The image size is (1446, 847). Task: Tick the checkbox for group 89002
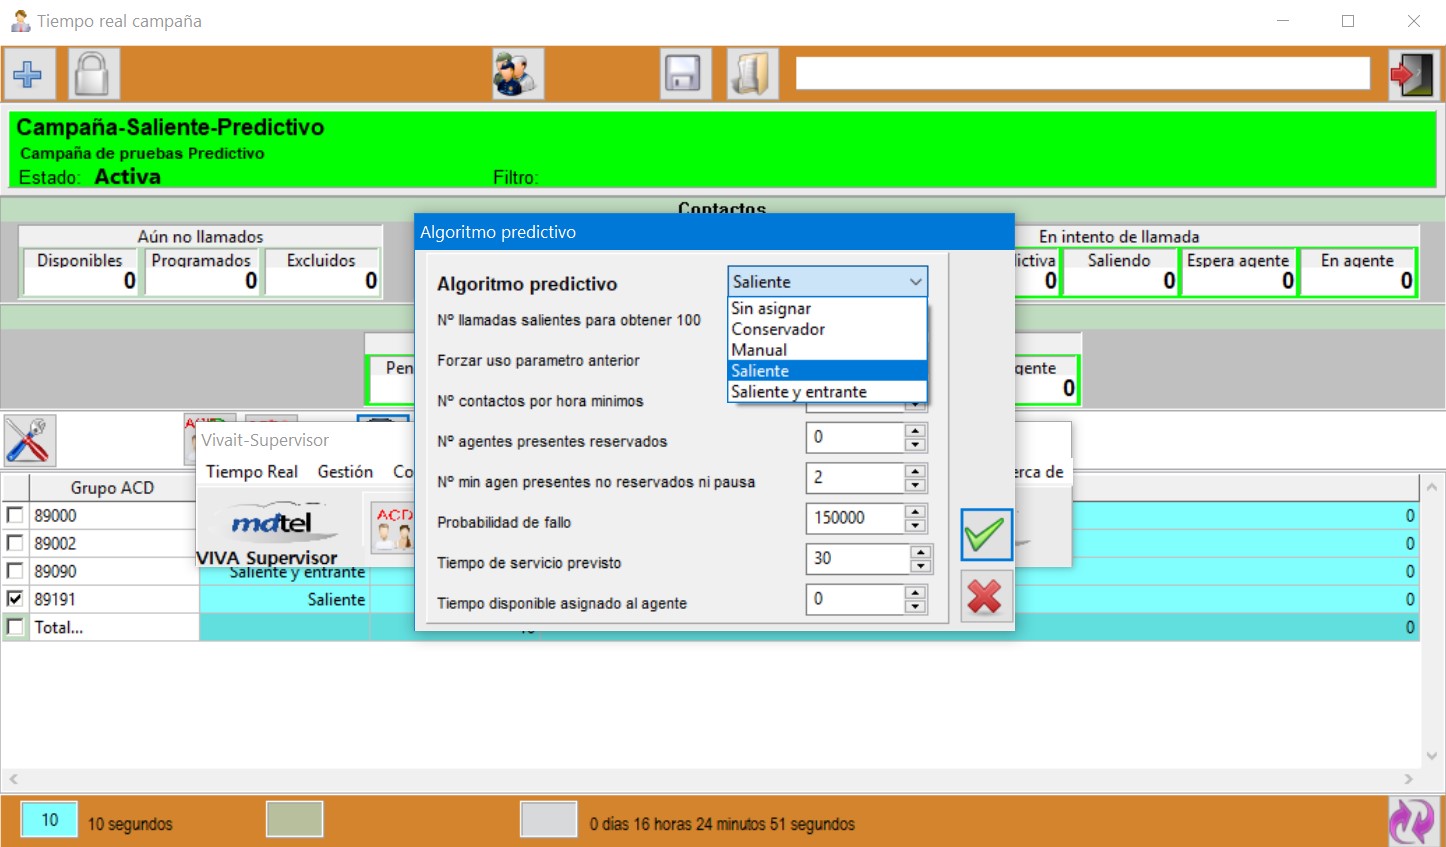click(x=15, y=543)
